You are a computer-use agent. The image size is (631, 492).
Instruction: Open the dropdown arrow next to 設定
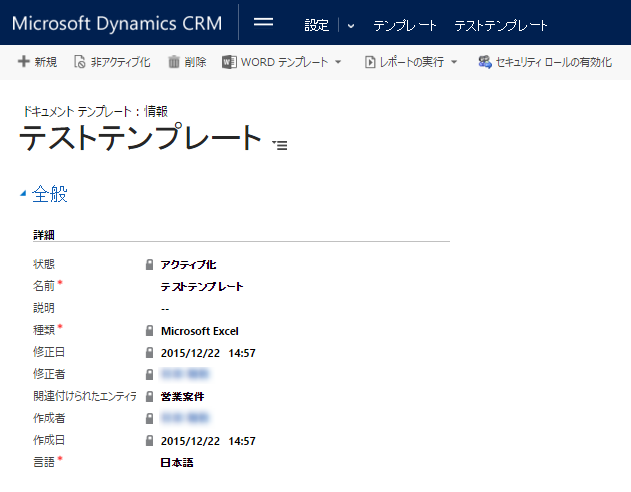point(351,26)
